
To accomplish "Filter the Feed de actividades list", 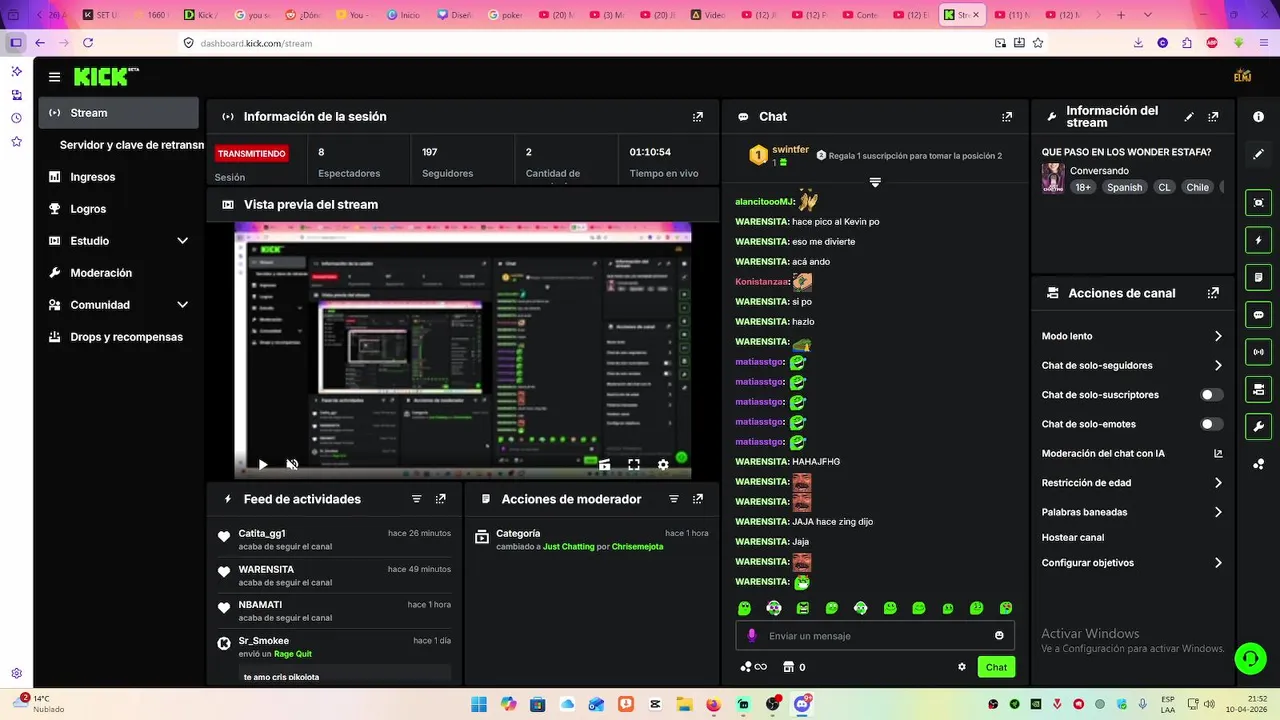I will pos(417,499).
